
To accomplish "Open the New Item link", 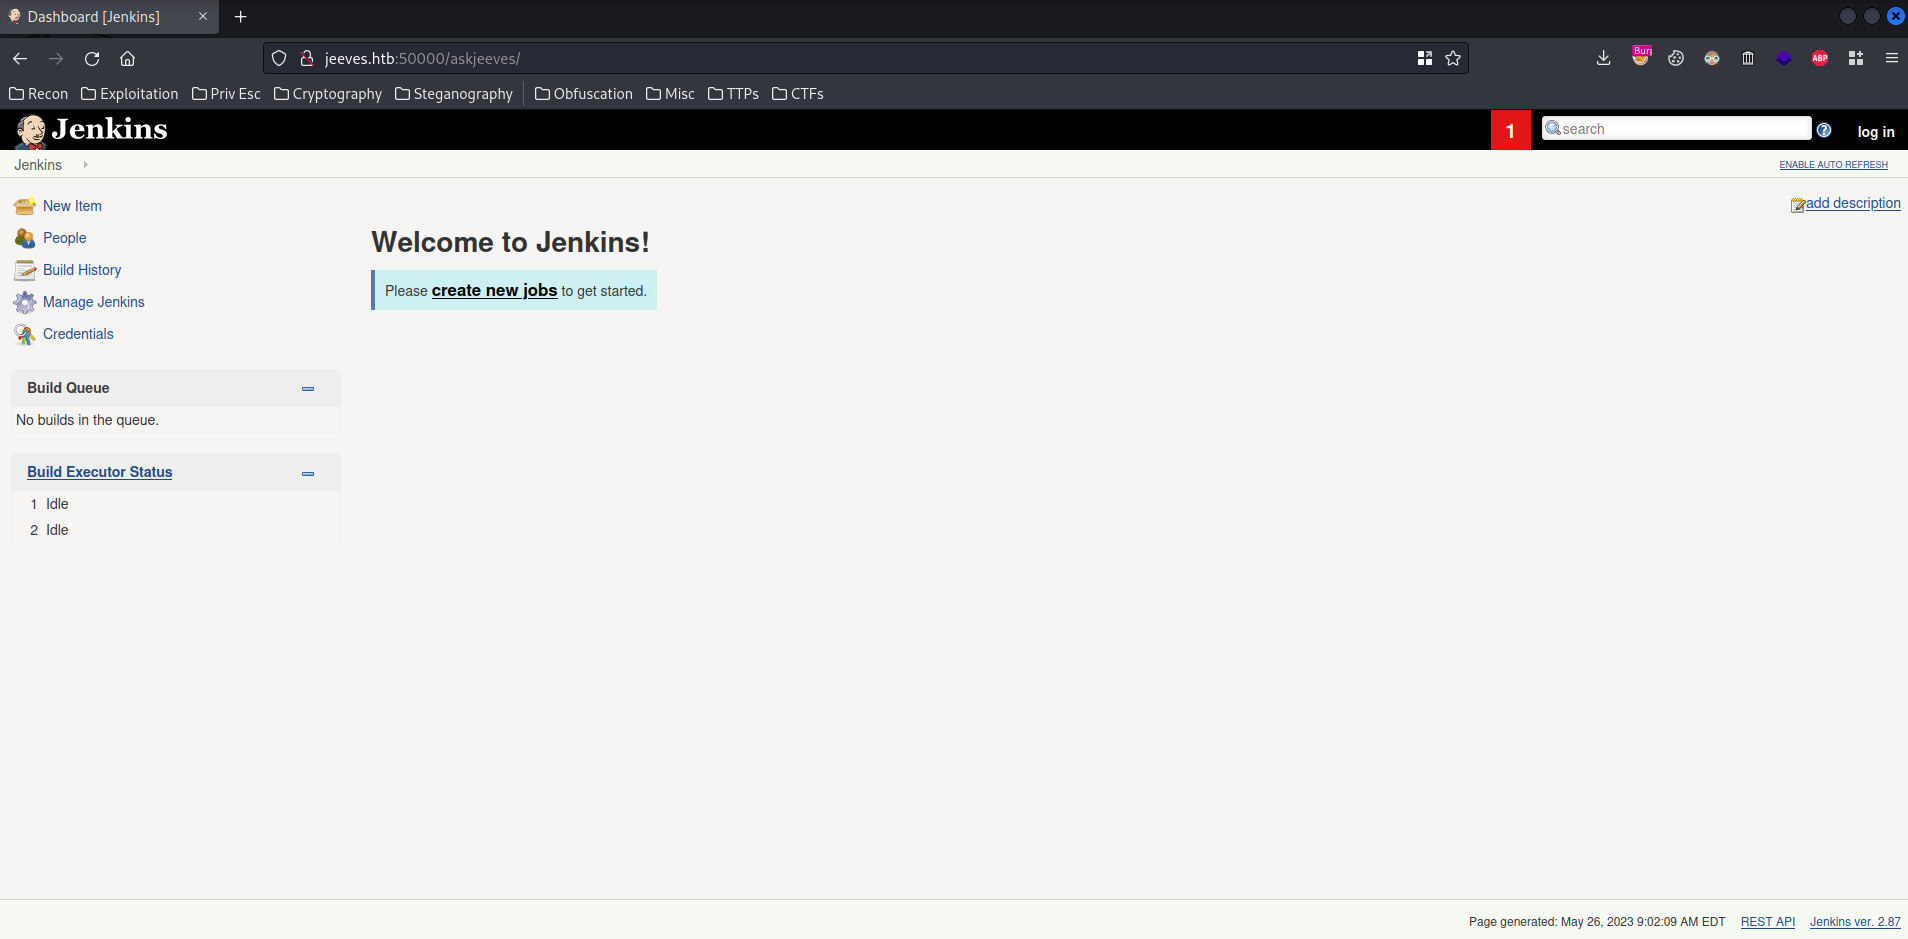I will [72, 206].
